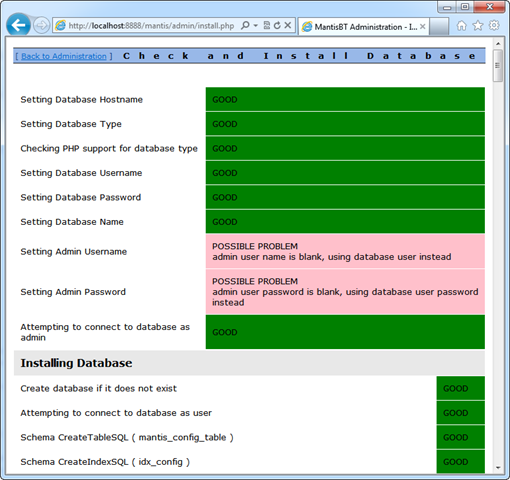Click 'Create database if it does not exist' text
510x480 pixels.
[x=99, y=389]
